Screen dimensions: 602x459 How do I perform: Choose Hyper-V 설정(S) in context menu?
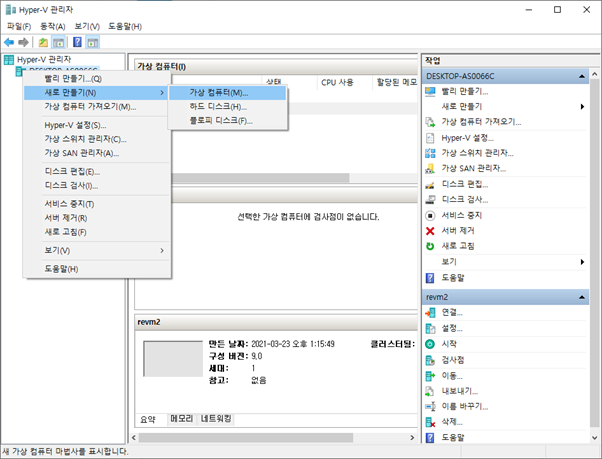click(x=97, y=125)
